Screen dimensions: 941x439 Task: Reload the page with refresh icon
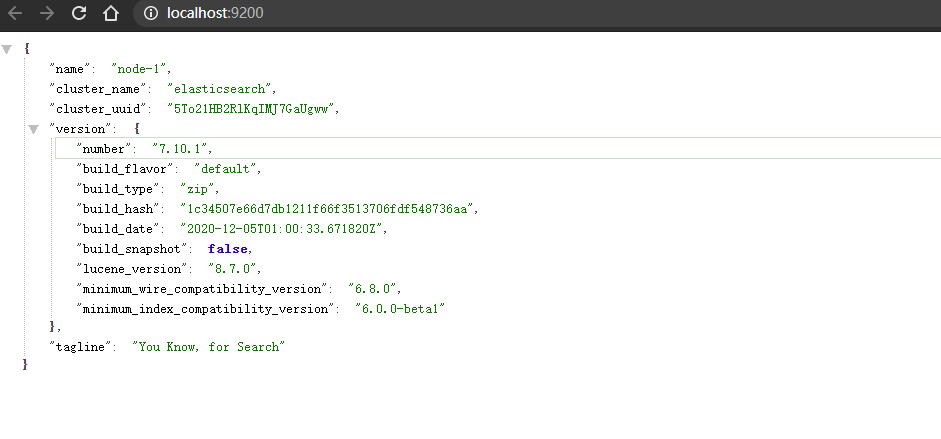[79, 13]
